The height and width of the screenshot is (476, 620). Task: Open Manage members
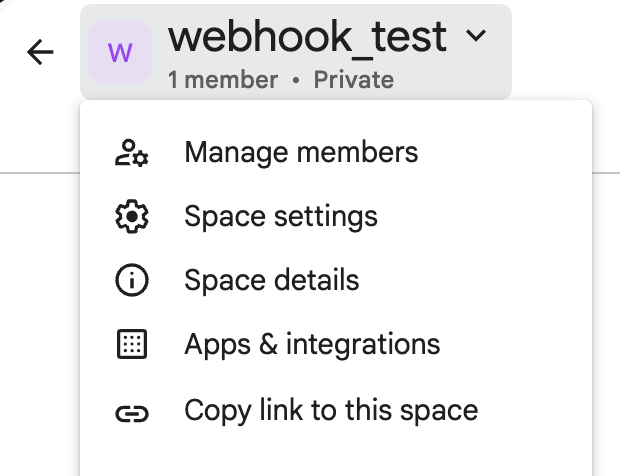336,153
